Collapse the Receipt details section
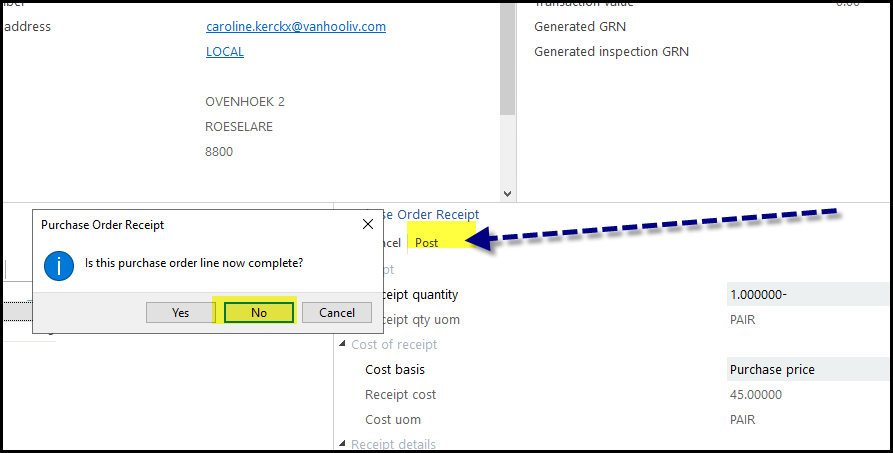 tap(343, 445)
